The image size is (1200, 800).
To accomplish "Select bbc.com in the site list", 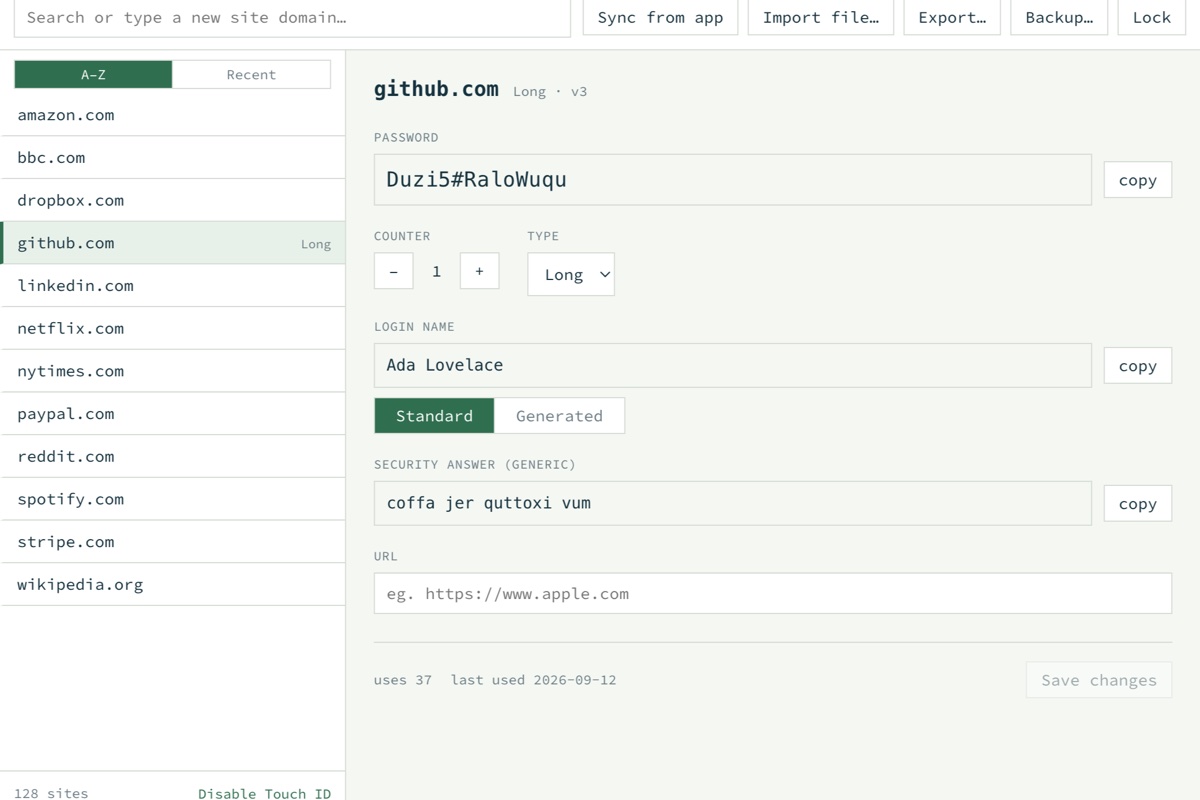I will pyautogui.click(x=173, y=158).
